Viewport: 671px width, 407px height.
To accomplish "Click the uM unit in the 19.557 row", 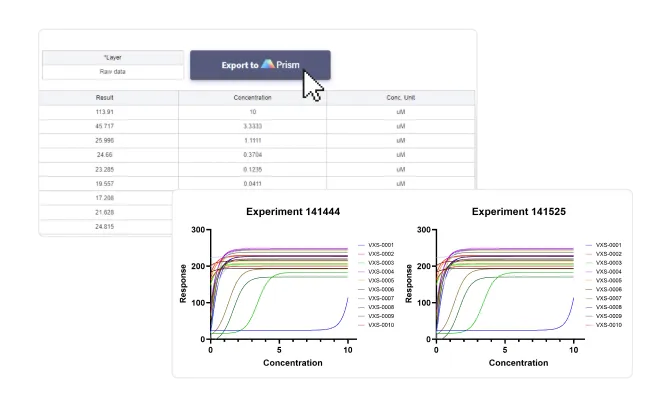I will coord(401,184).
